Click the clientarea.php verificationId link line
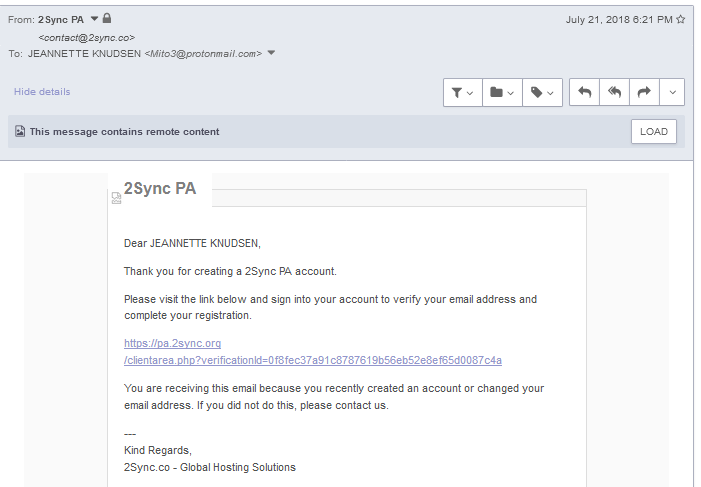This screenshot has width=701, height=487. (x=313, y=360)
